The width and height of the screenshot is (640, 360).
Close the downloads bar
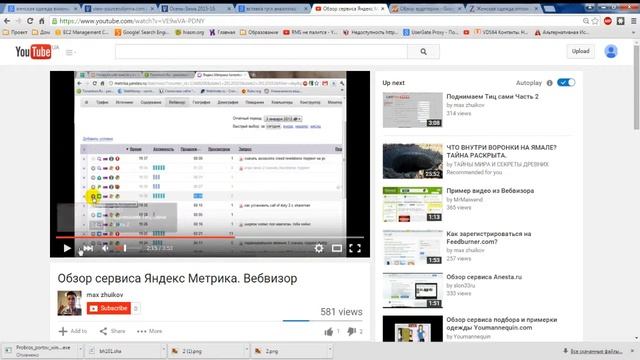(633, 351)
